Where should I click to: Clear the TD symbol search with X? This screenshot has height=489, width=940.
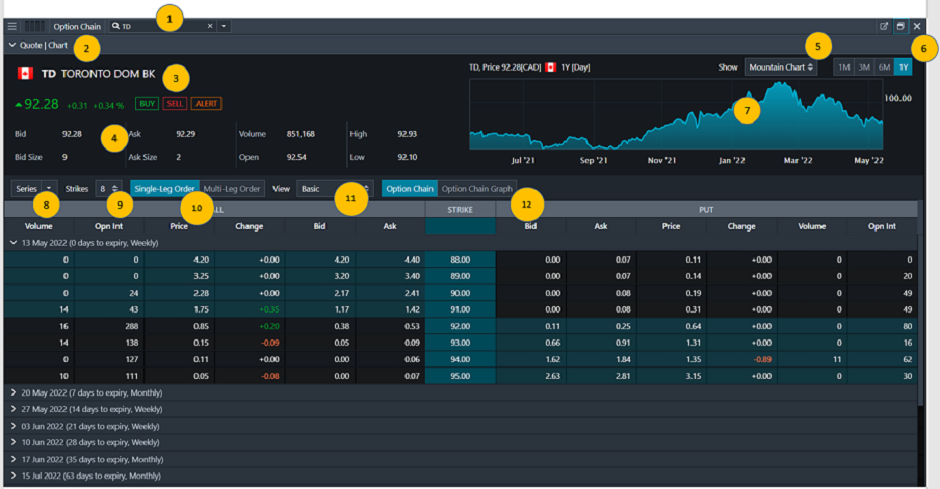tap(210, 26)
